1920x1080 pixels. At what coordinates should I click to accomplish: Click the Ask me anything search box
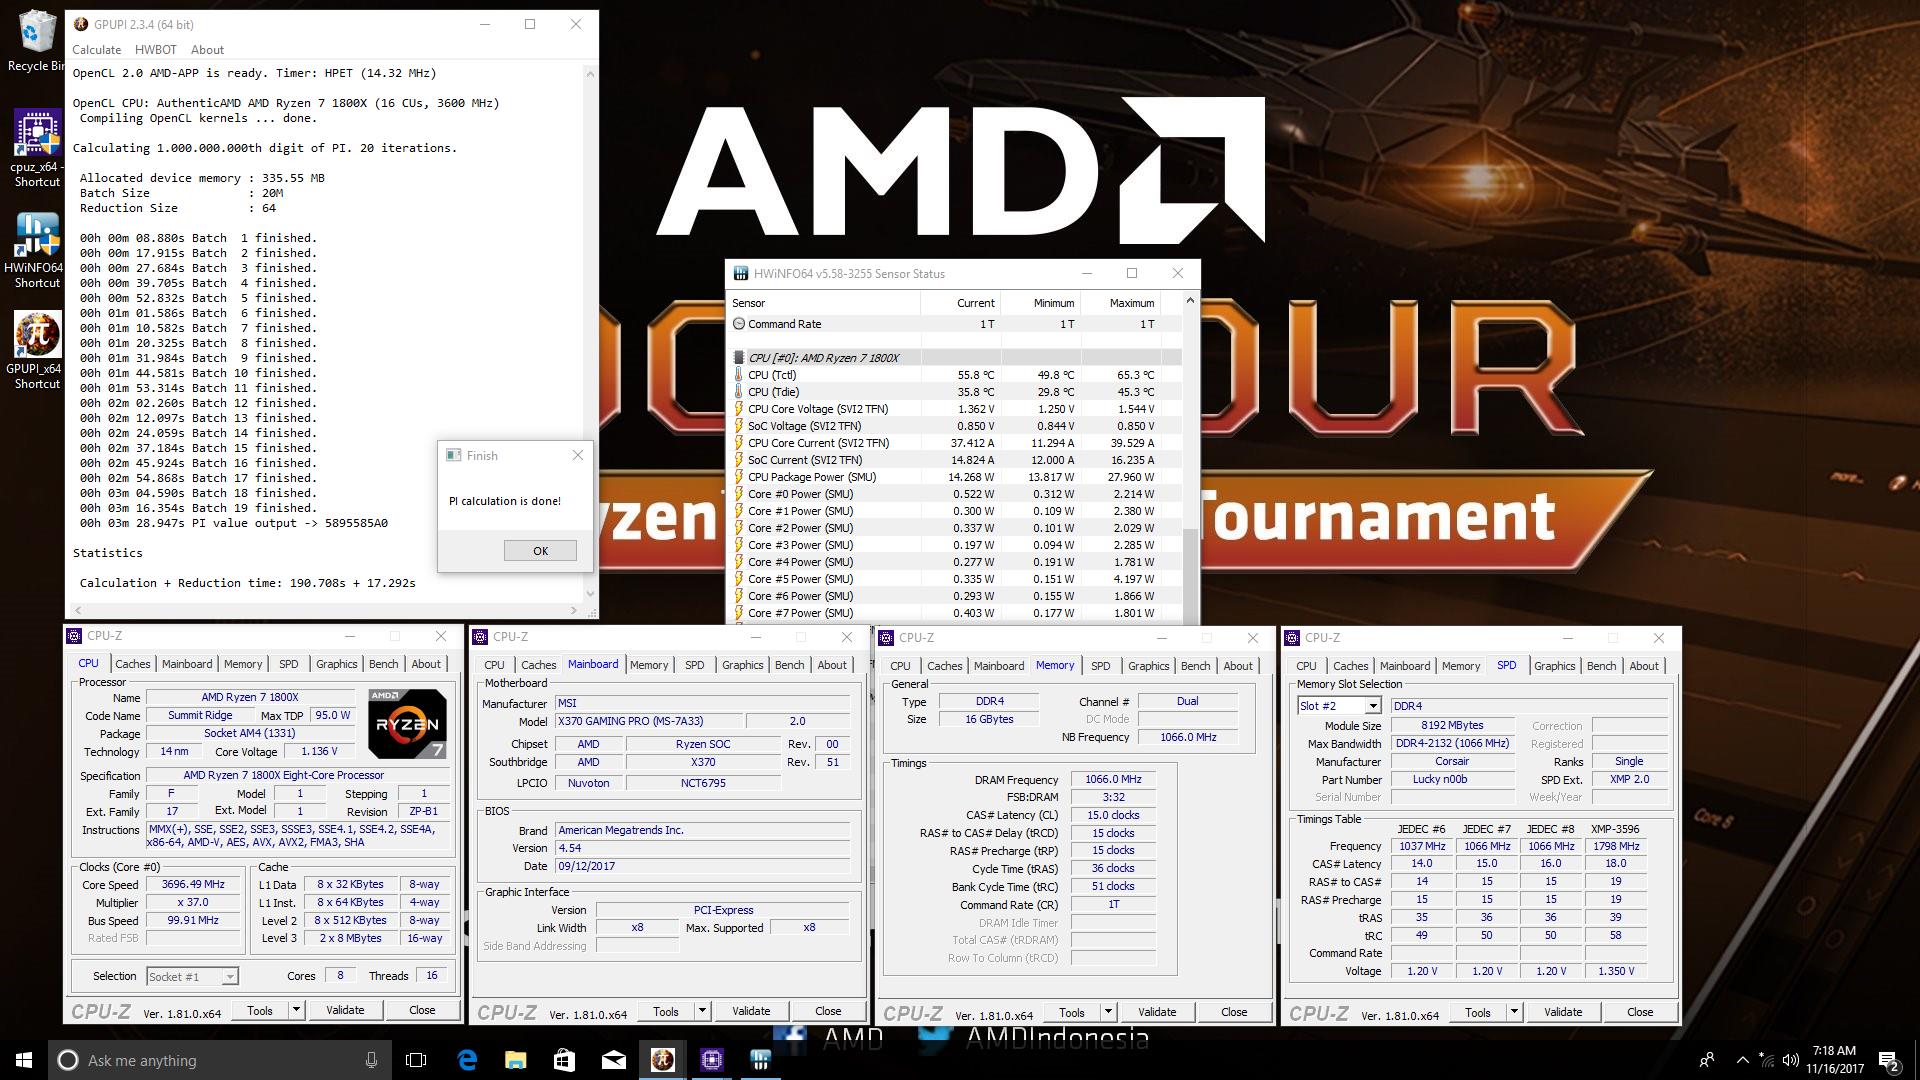point(220,1060)
